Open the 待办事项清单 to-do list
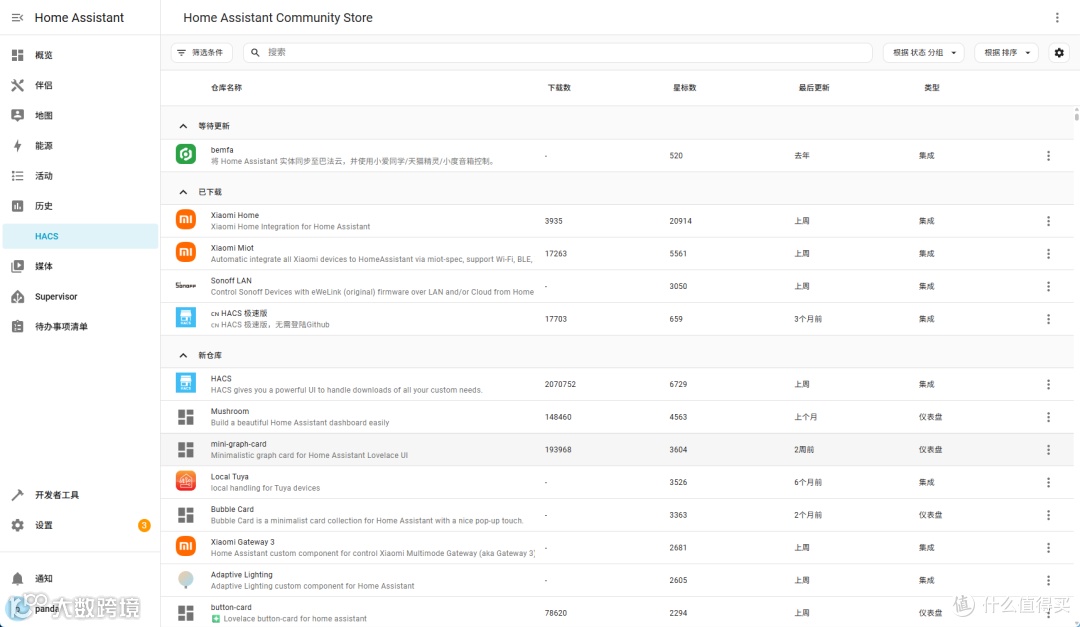Screen dimensions: 1080x627 pyautogui.click(x=80, y=327)
